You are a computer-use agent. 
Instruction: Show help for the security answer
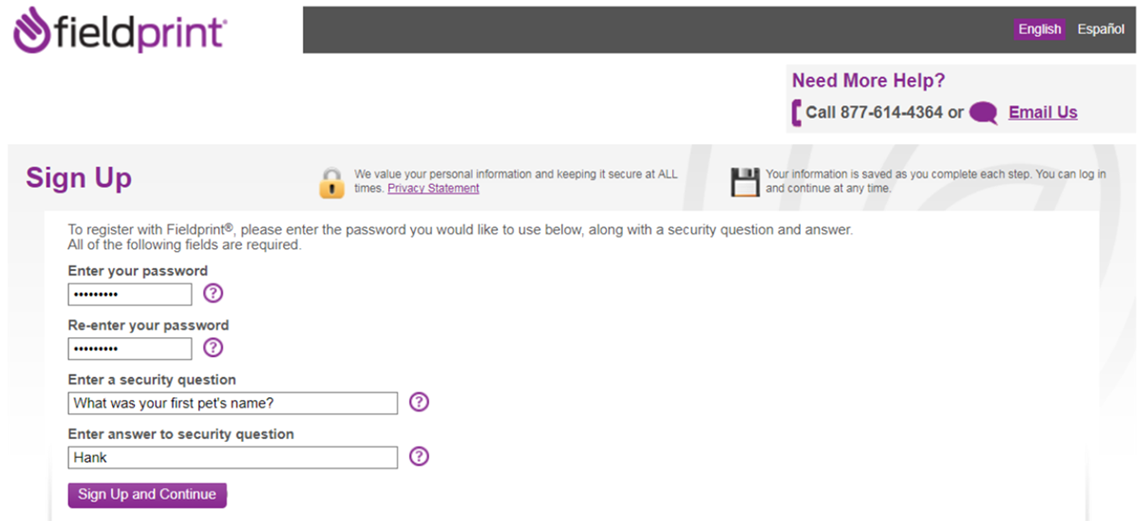(x=419, y=456)
